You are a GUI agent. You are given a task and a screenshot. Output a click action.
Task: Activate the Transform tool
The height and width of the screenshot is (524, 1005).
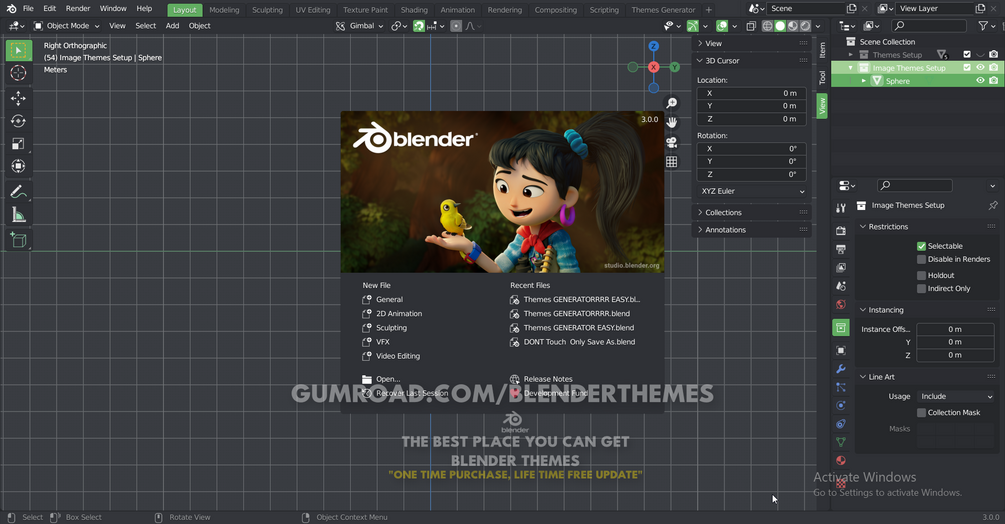19,166
